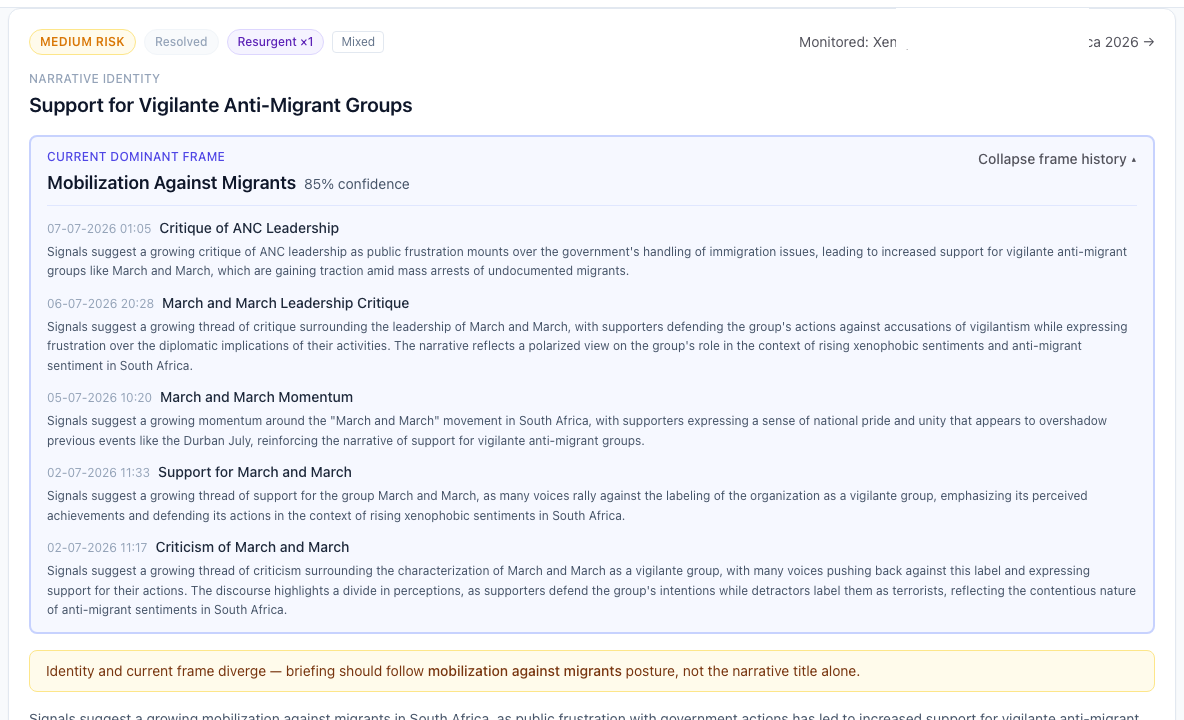Click the timestamp 05-07-2026 10:20
This screenshot has width=1184, height=720.
pos(100,398)
